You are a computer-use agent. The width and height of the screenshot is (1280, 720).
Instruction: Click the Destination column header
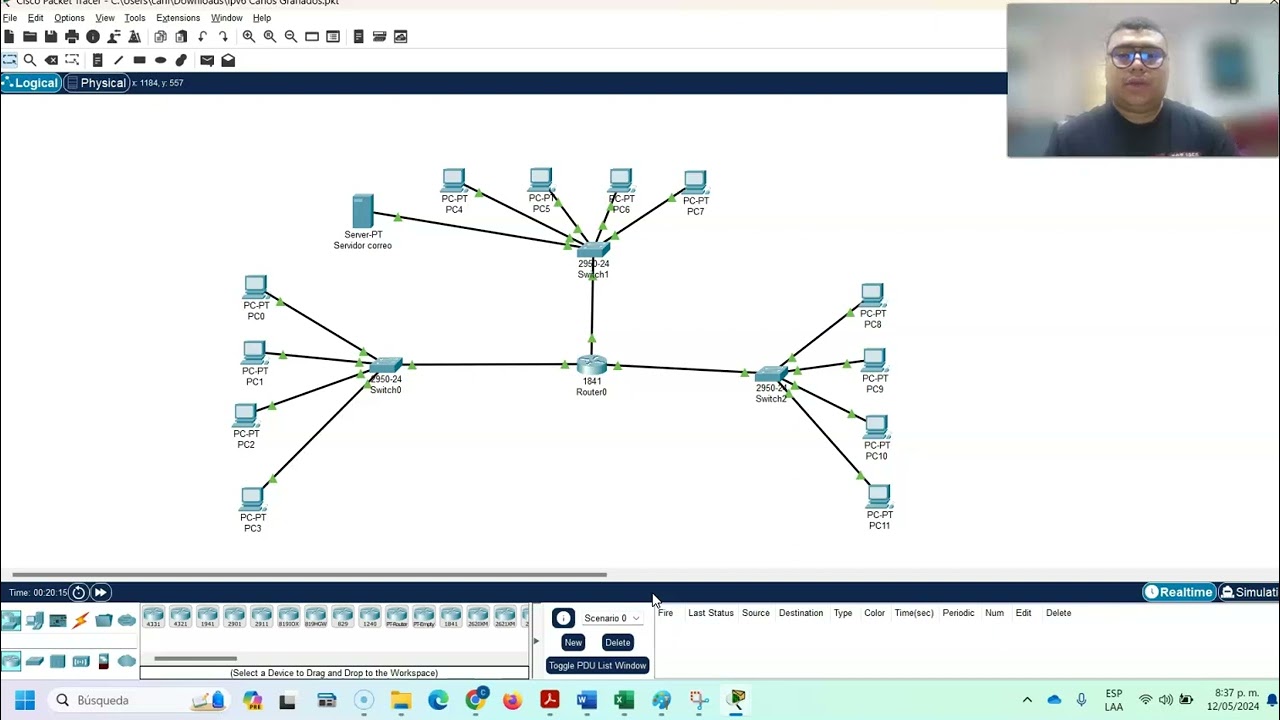(801, 613)
